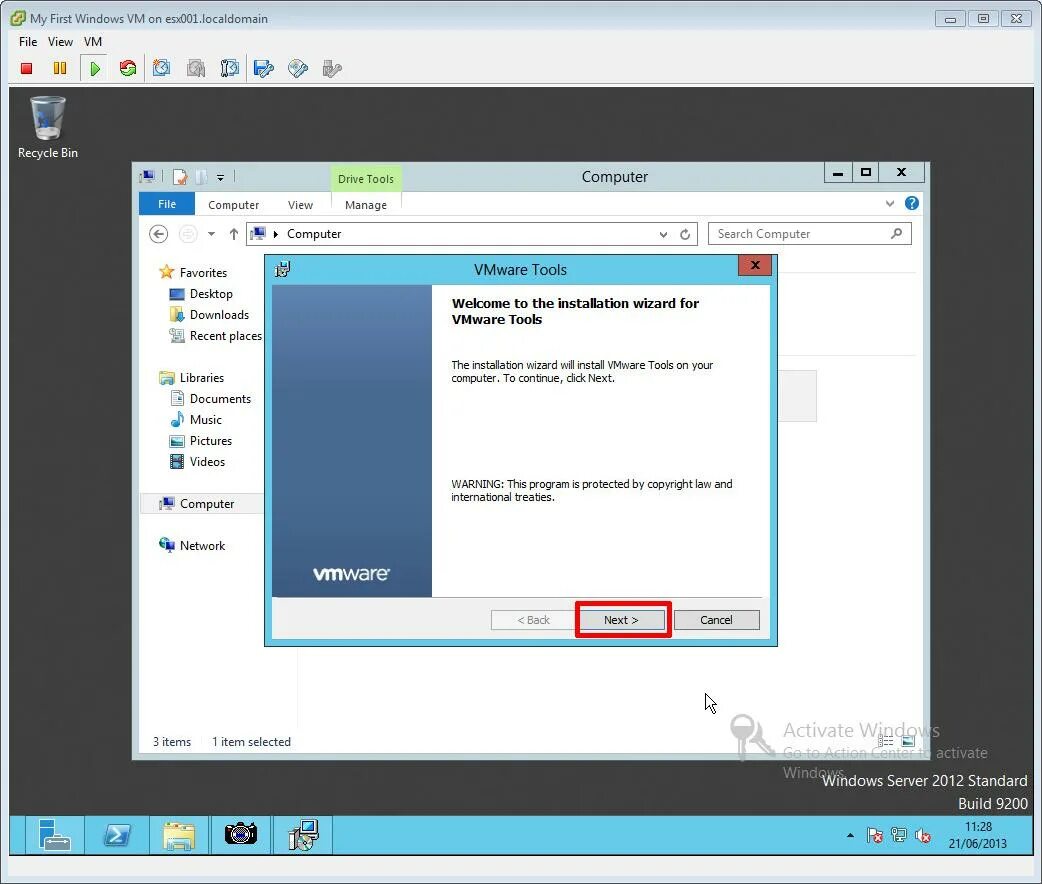Open the Customize Quick Access Toolbar dropdown
The height and width of the screenshot is (884, 1042).
pos(221,177)
